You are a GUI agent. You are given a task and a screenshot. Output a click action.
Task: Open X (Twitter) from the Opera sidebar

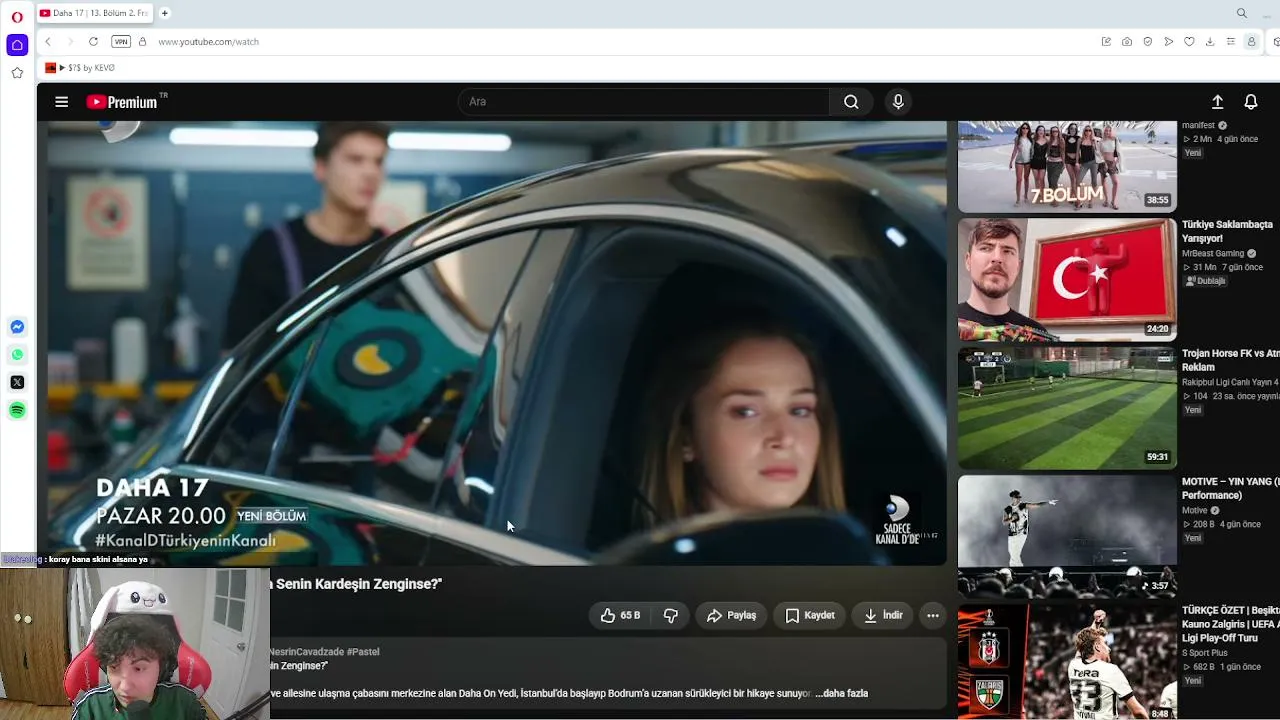[17, 382]
